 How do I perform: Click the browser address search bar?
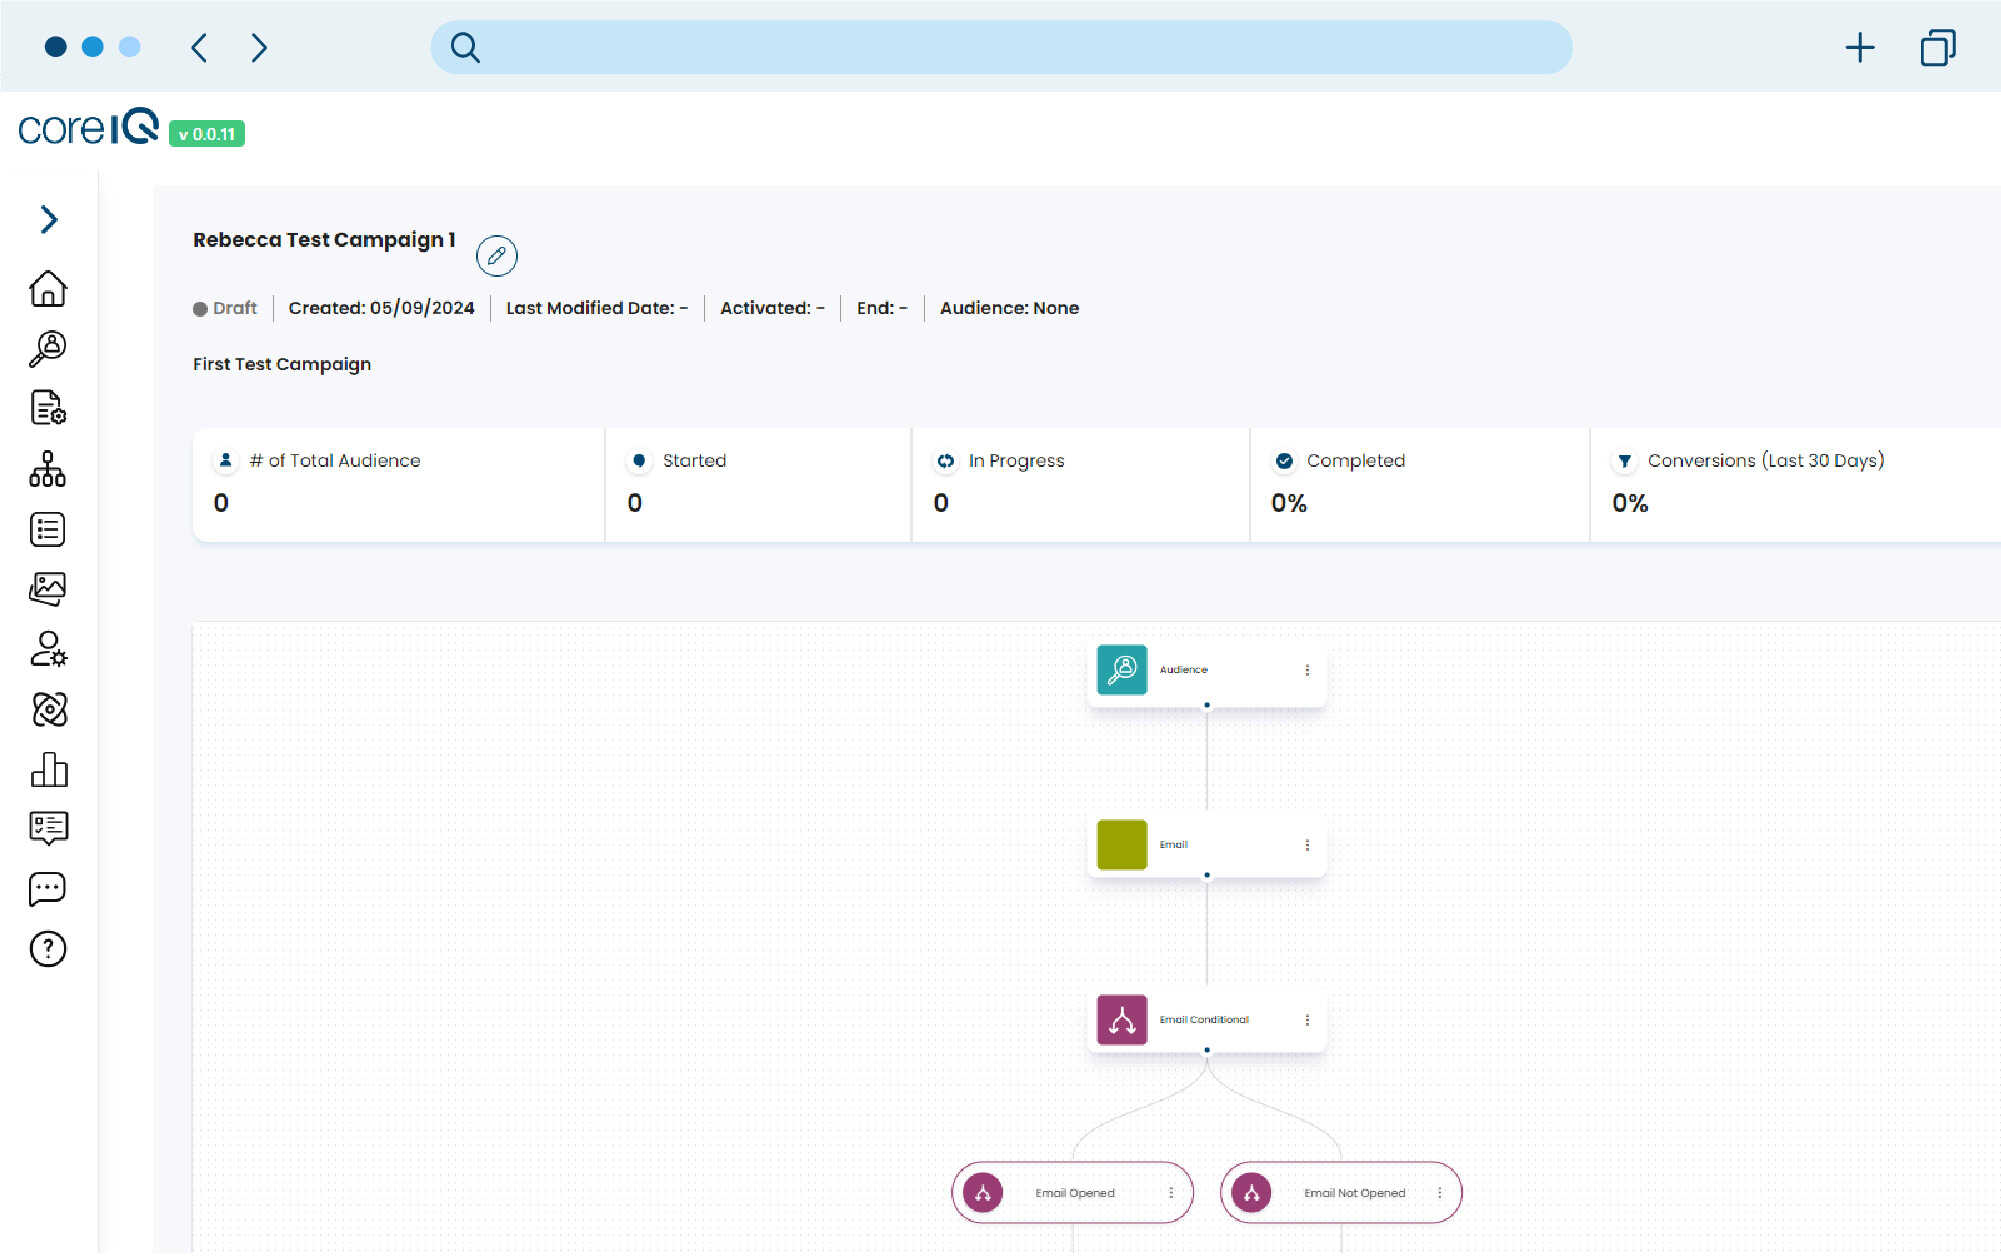click(1000, 47)
